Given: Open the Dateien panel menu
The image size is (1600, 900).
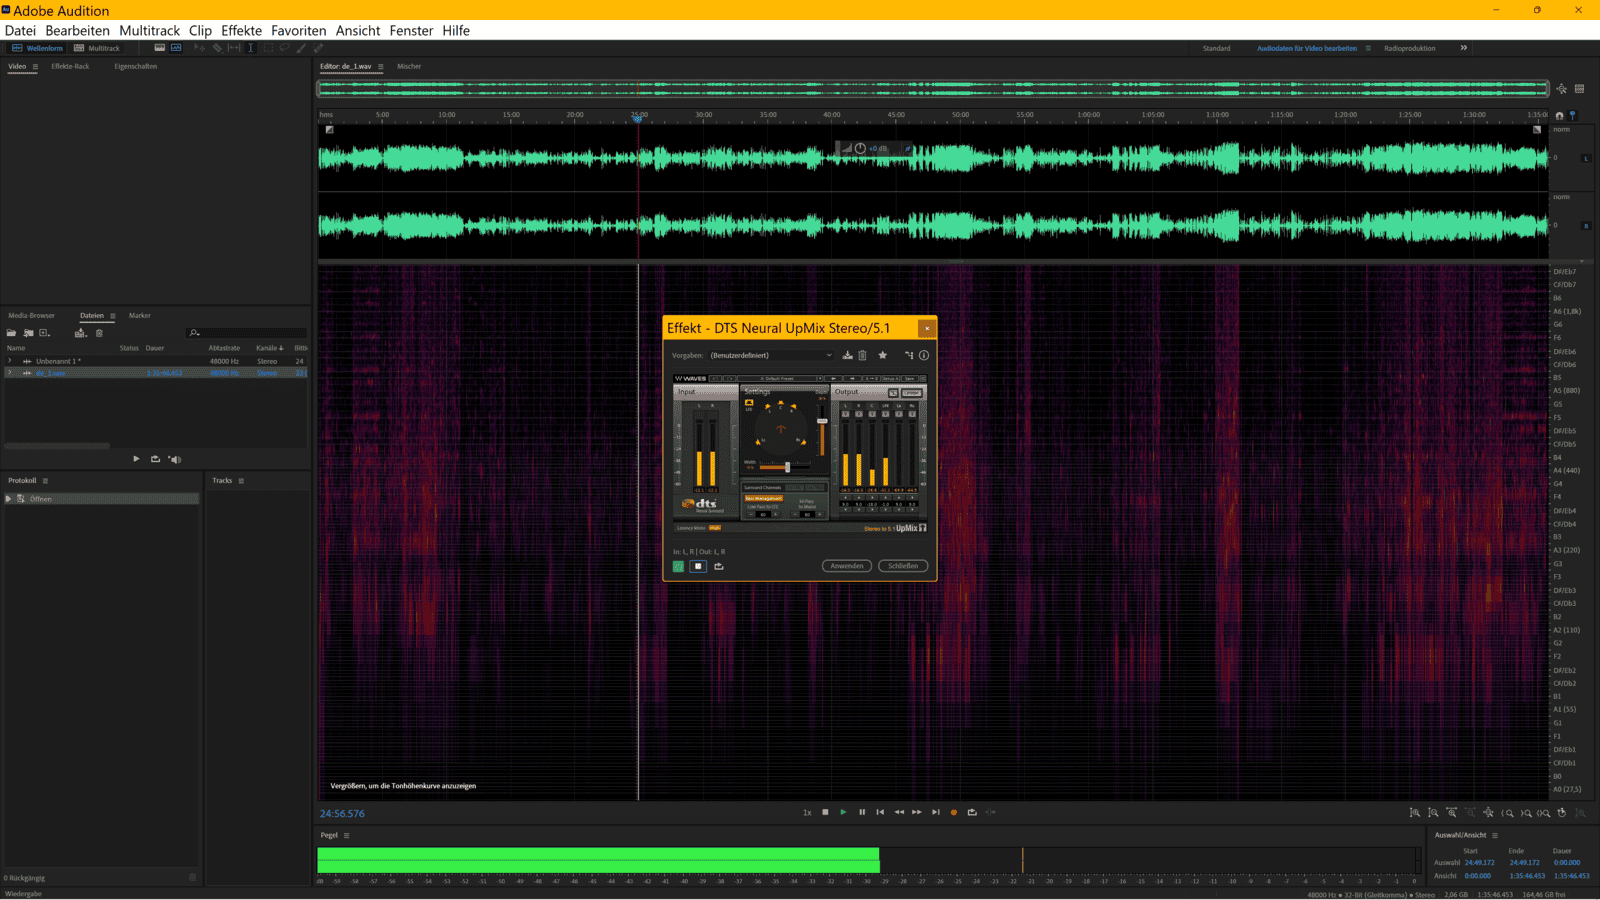Looking at the screenshot, I should 112,316.
